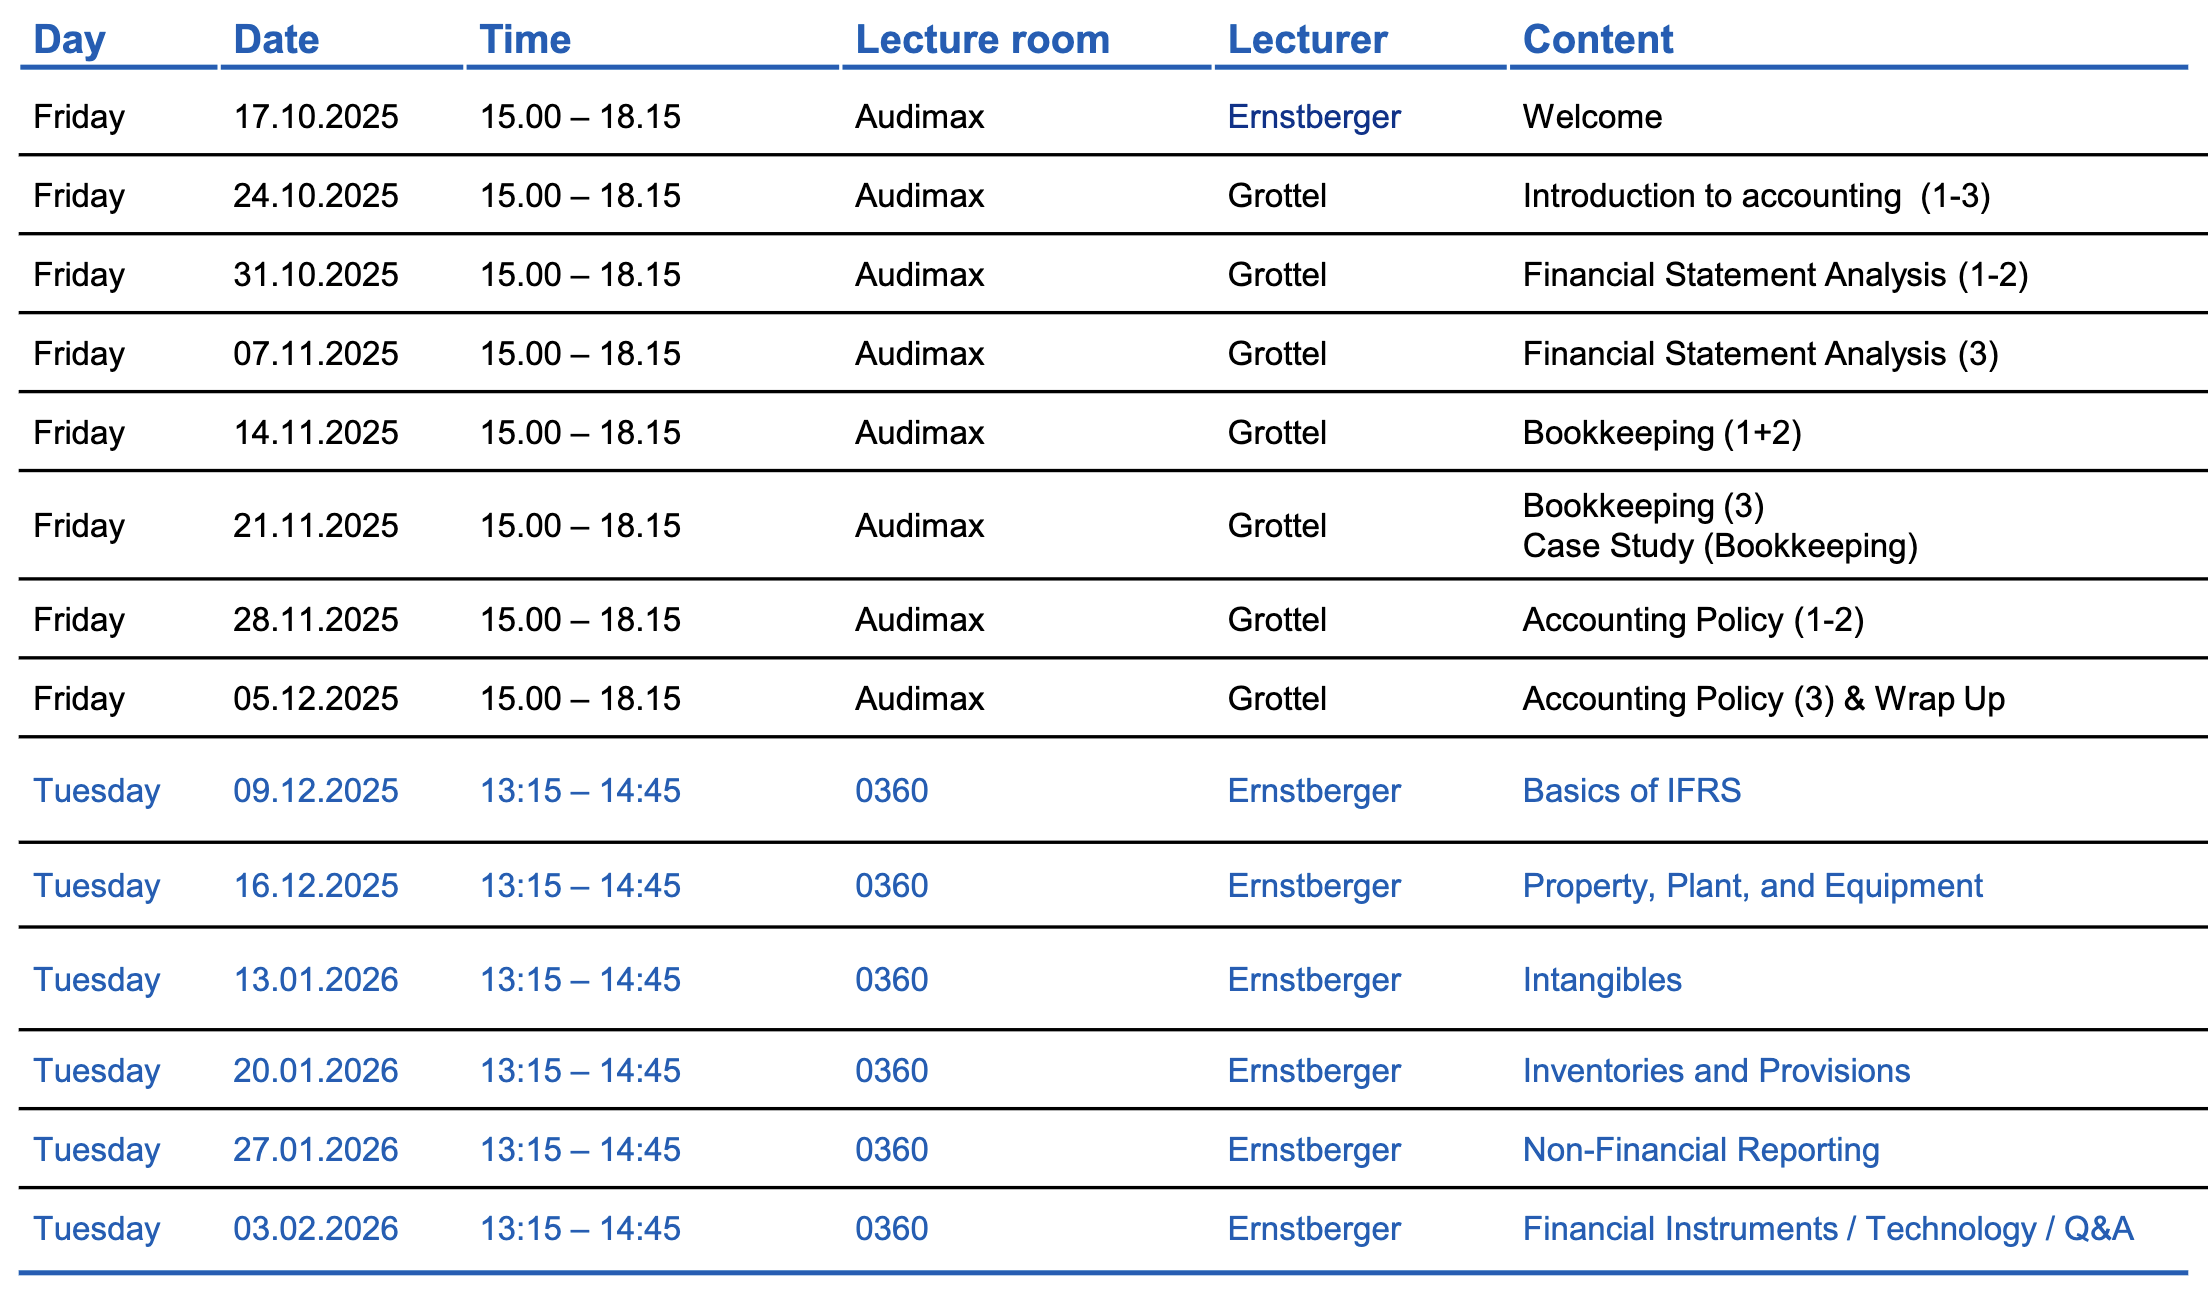
Task: Select the "Bookkeeping (1+2)" content cell
Action: tap(1662, 433)
